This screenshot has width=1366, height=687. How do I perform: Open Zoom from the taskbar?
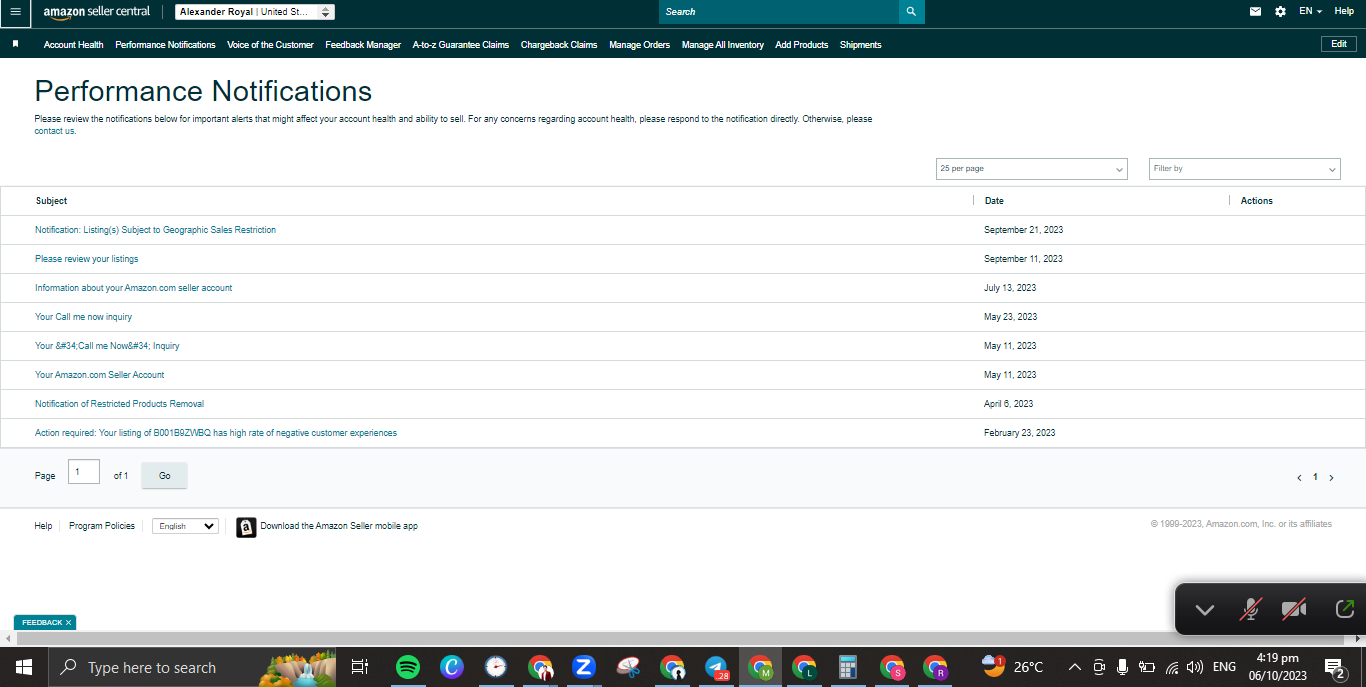click(x=584, y=667)
